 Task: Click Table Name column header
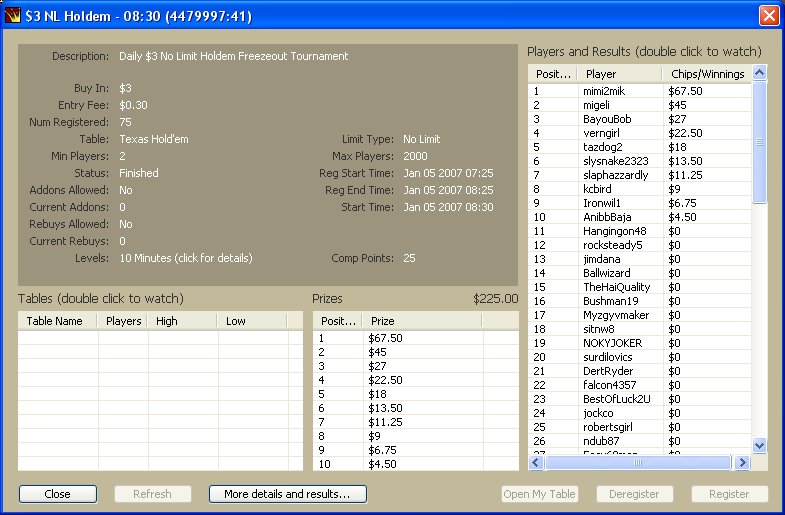coord(57,321)
